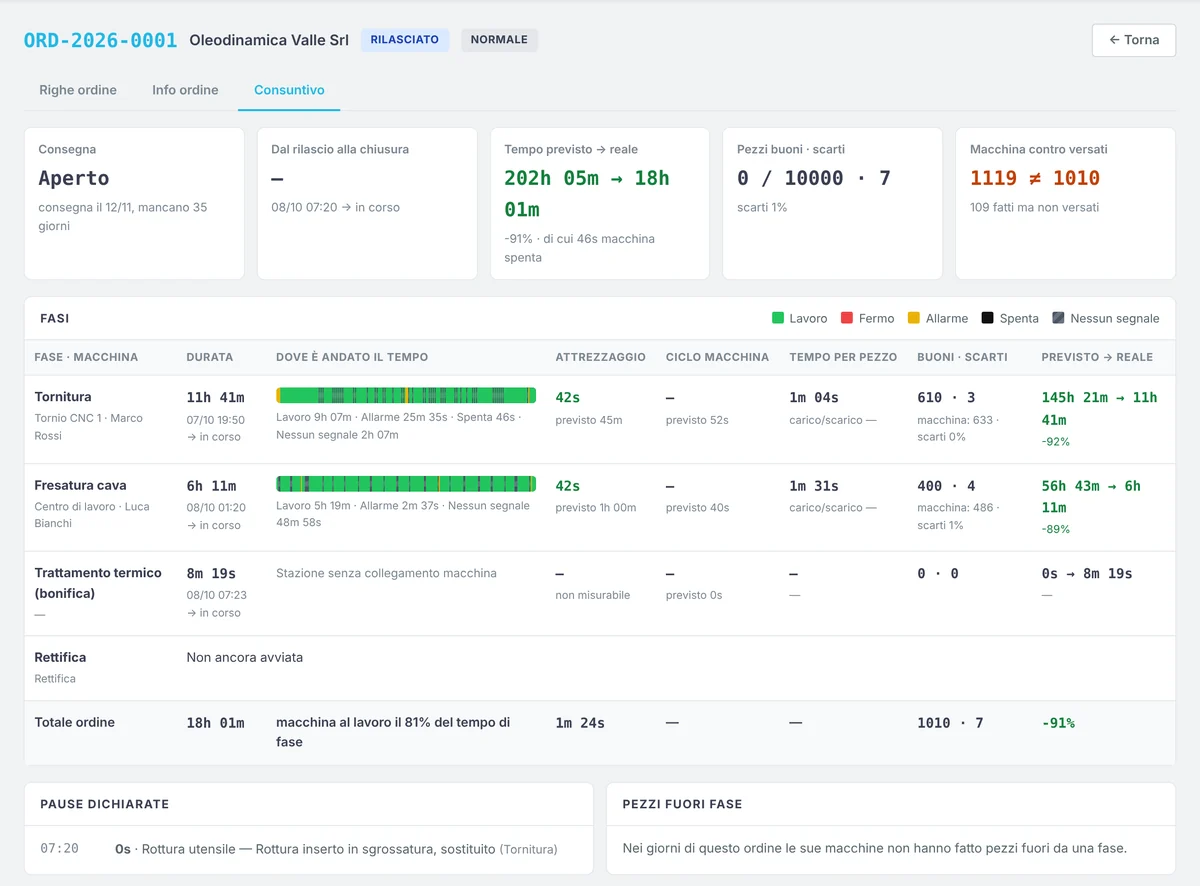Image resolution: width=1200 pixels, height=886 pixels.
Task: Click the Aperto delivery status value
Action: [x=74, y=178]
